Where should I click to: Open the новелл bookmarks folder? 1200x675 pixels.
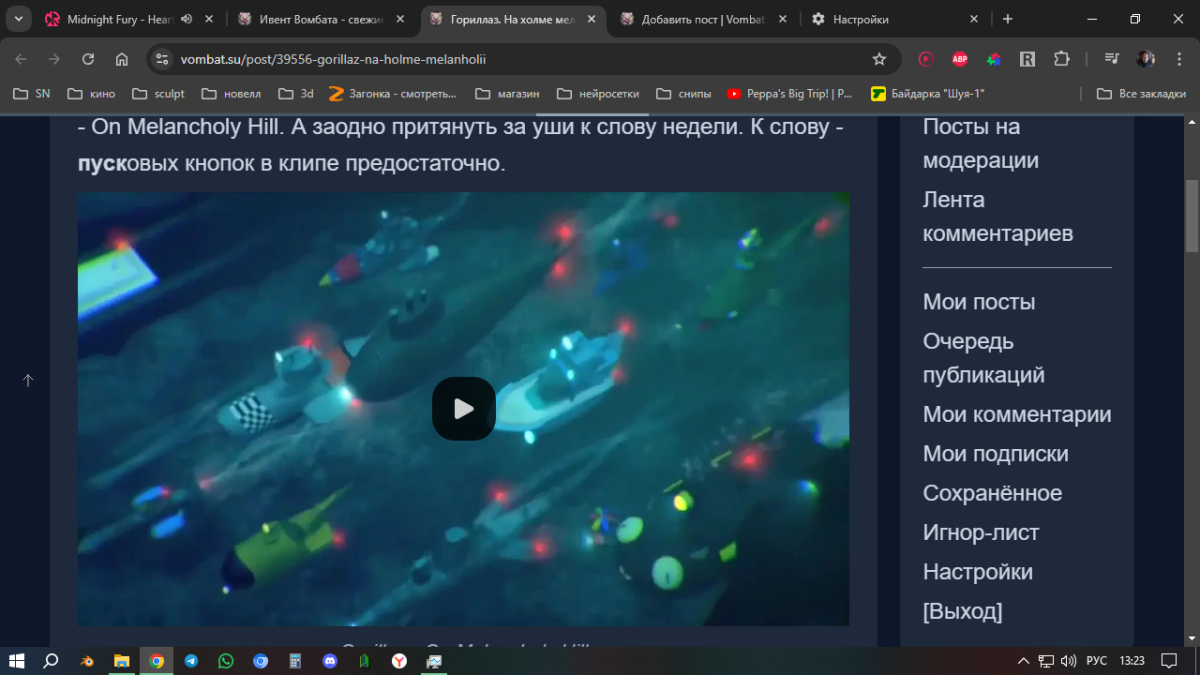(x=231, y=93)
